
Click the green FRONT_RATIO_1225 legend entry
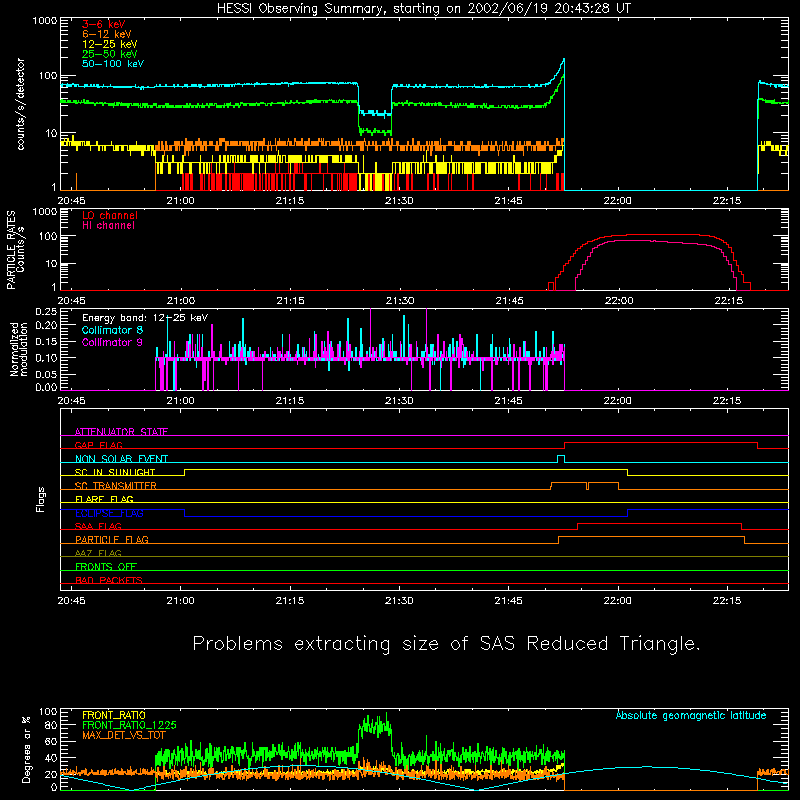tap(129, 725)
